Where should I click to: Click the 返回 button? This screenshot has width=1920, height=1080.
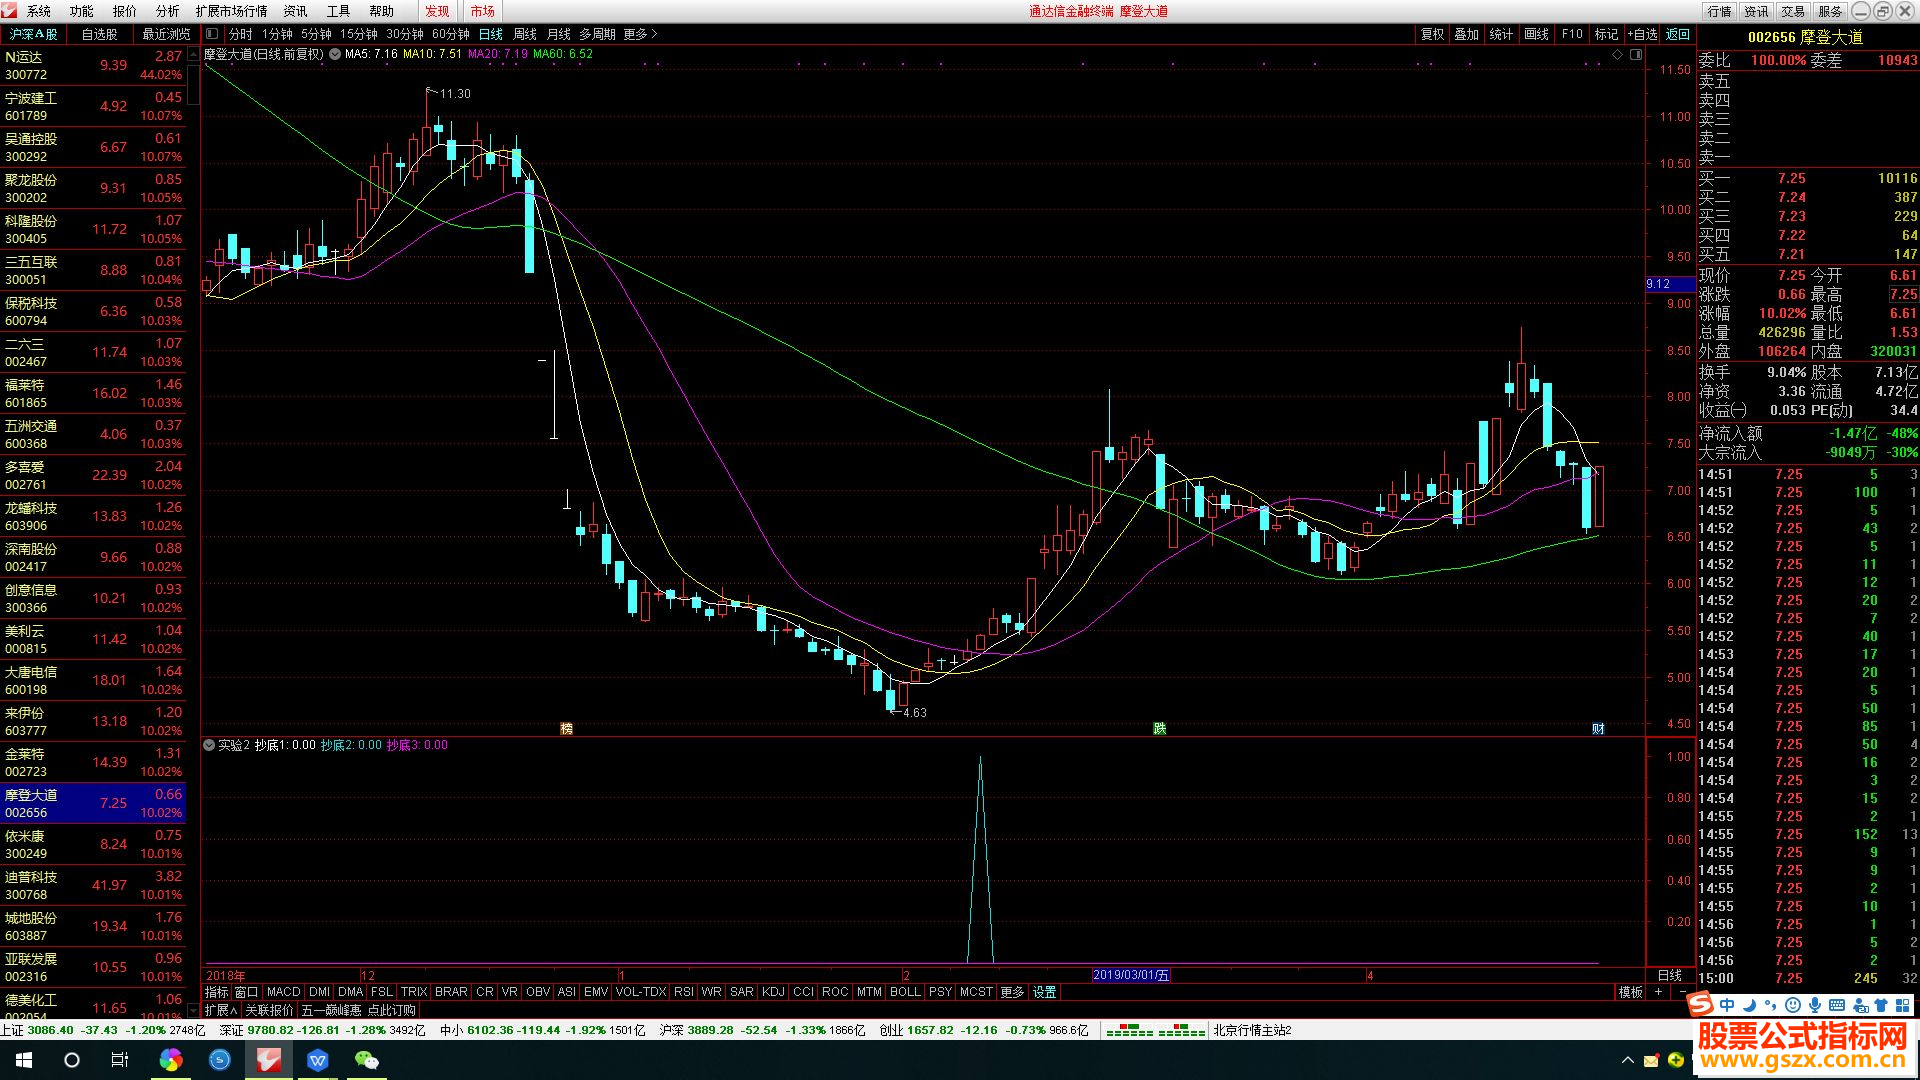(1678, 34)
